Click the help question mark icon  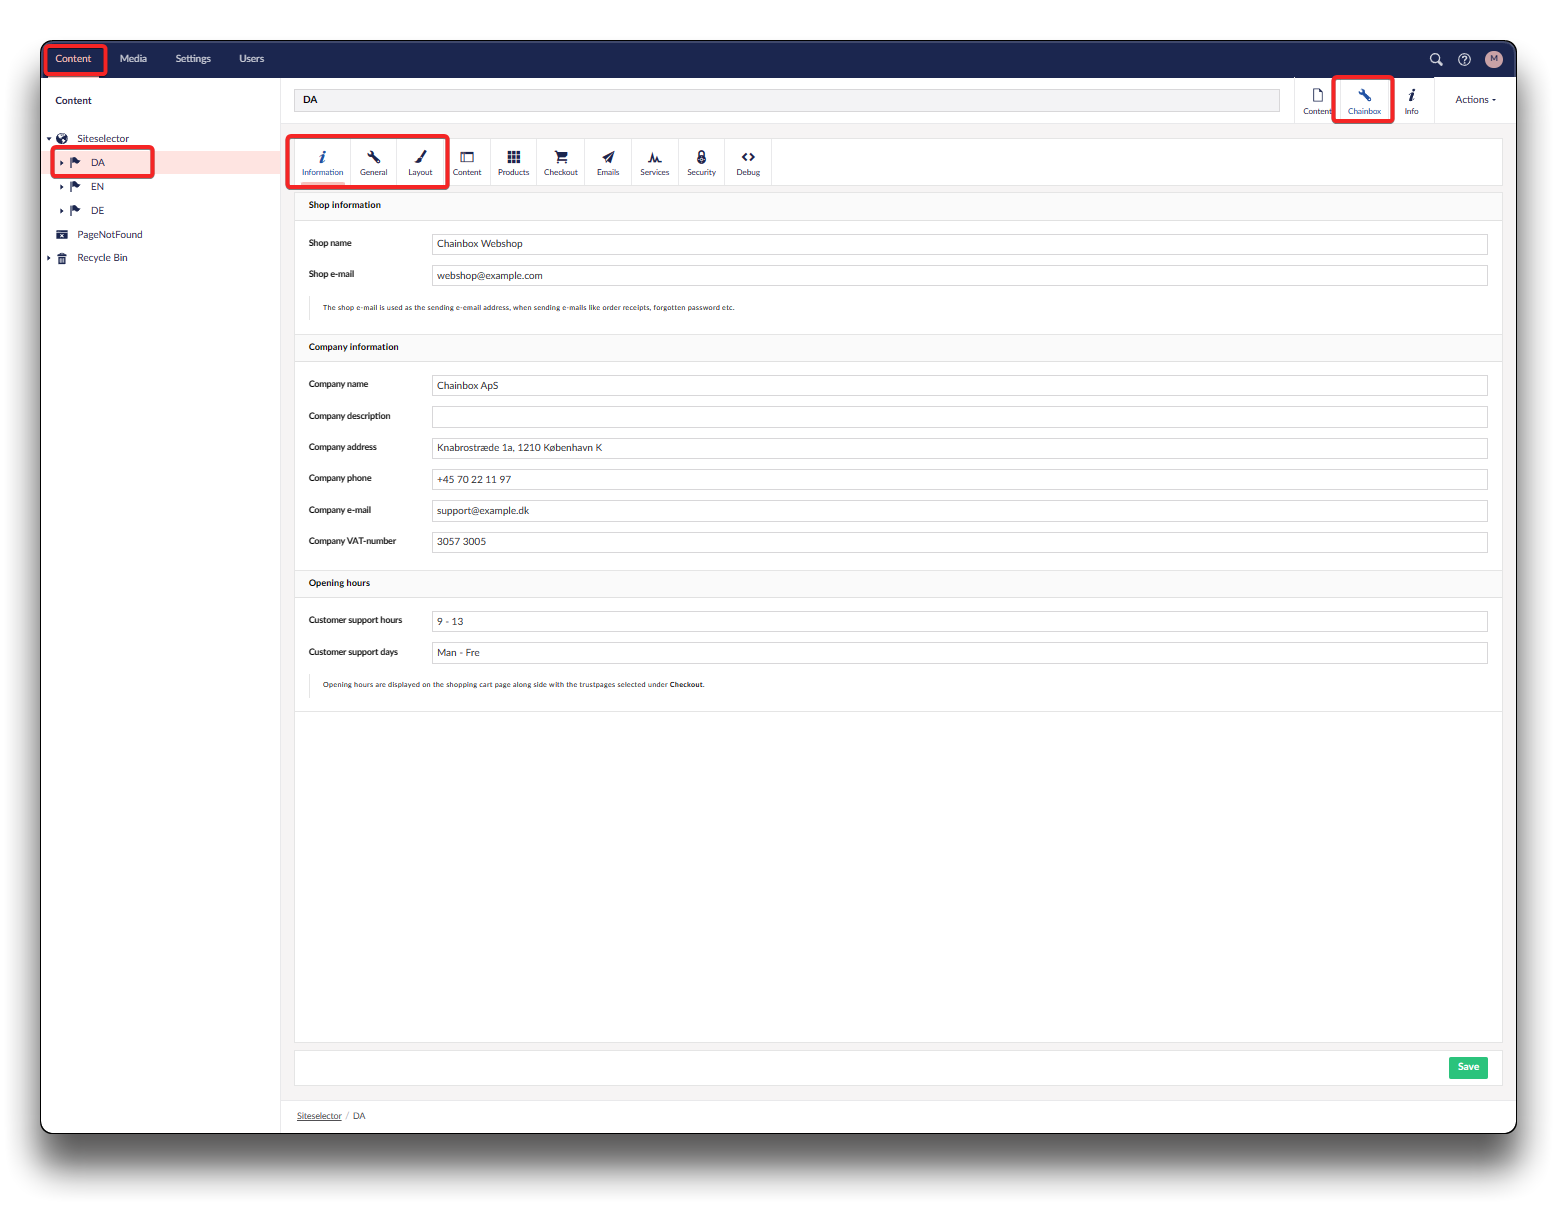click(1464, 59)
